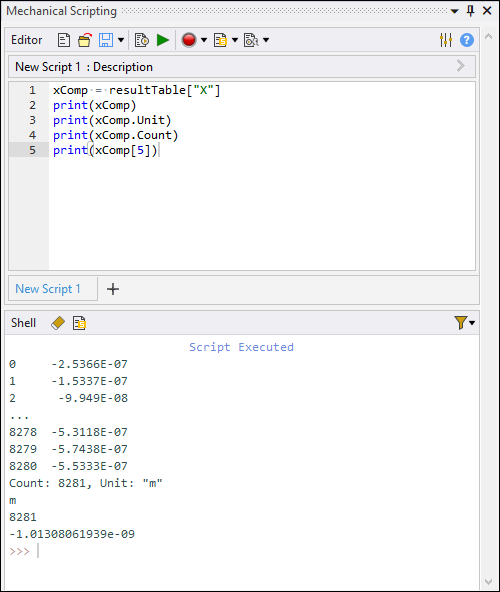Clear the Shell contents with eraser

(x=58, y=323)
